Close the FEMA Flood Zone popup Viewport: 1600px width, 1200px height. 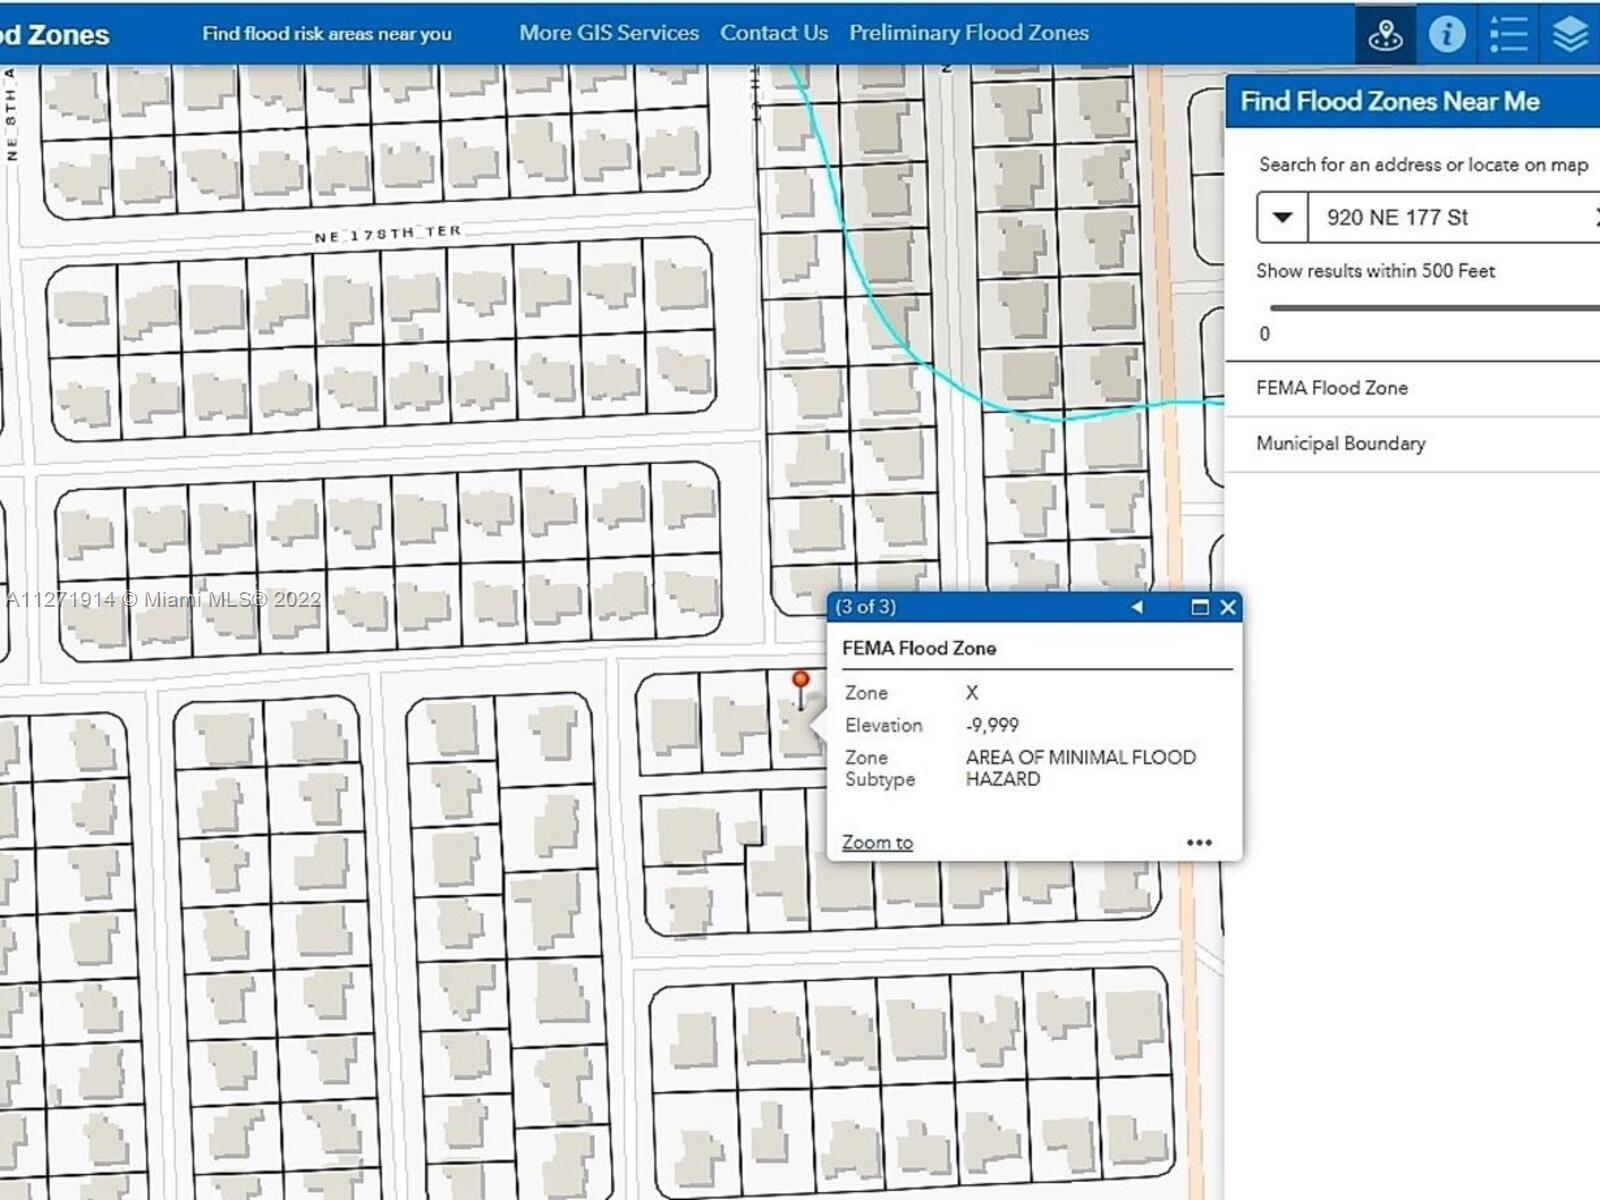(x=1228, y=607)
